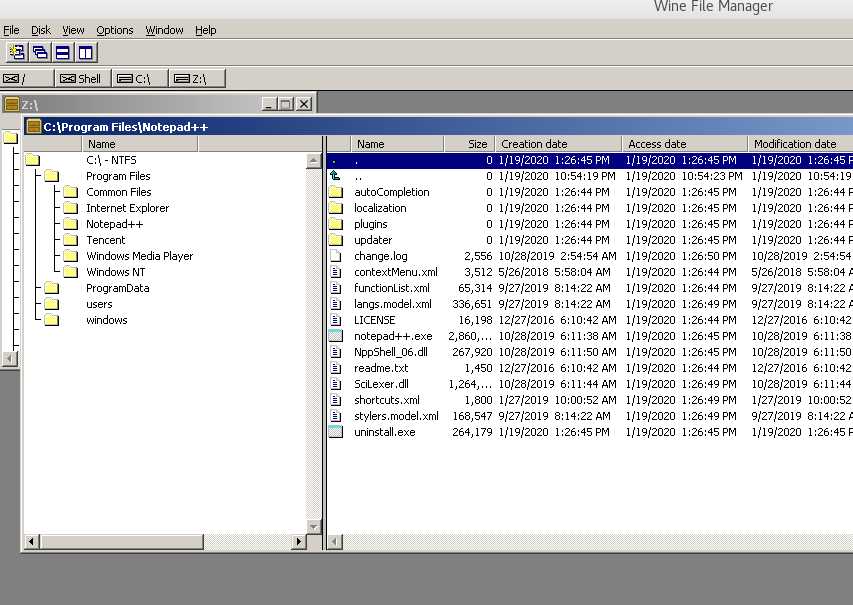Viewport: 853px width, 605px height.
Task: Select the NppShell_06.dll file name
Action: (x=391, y=352)
